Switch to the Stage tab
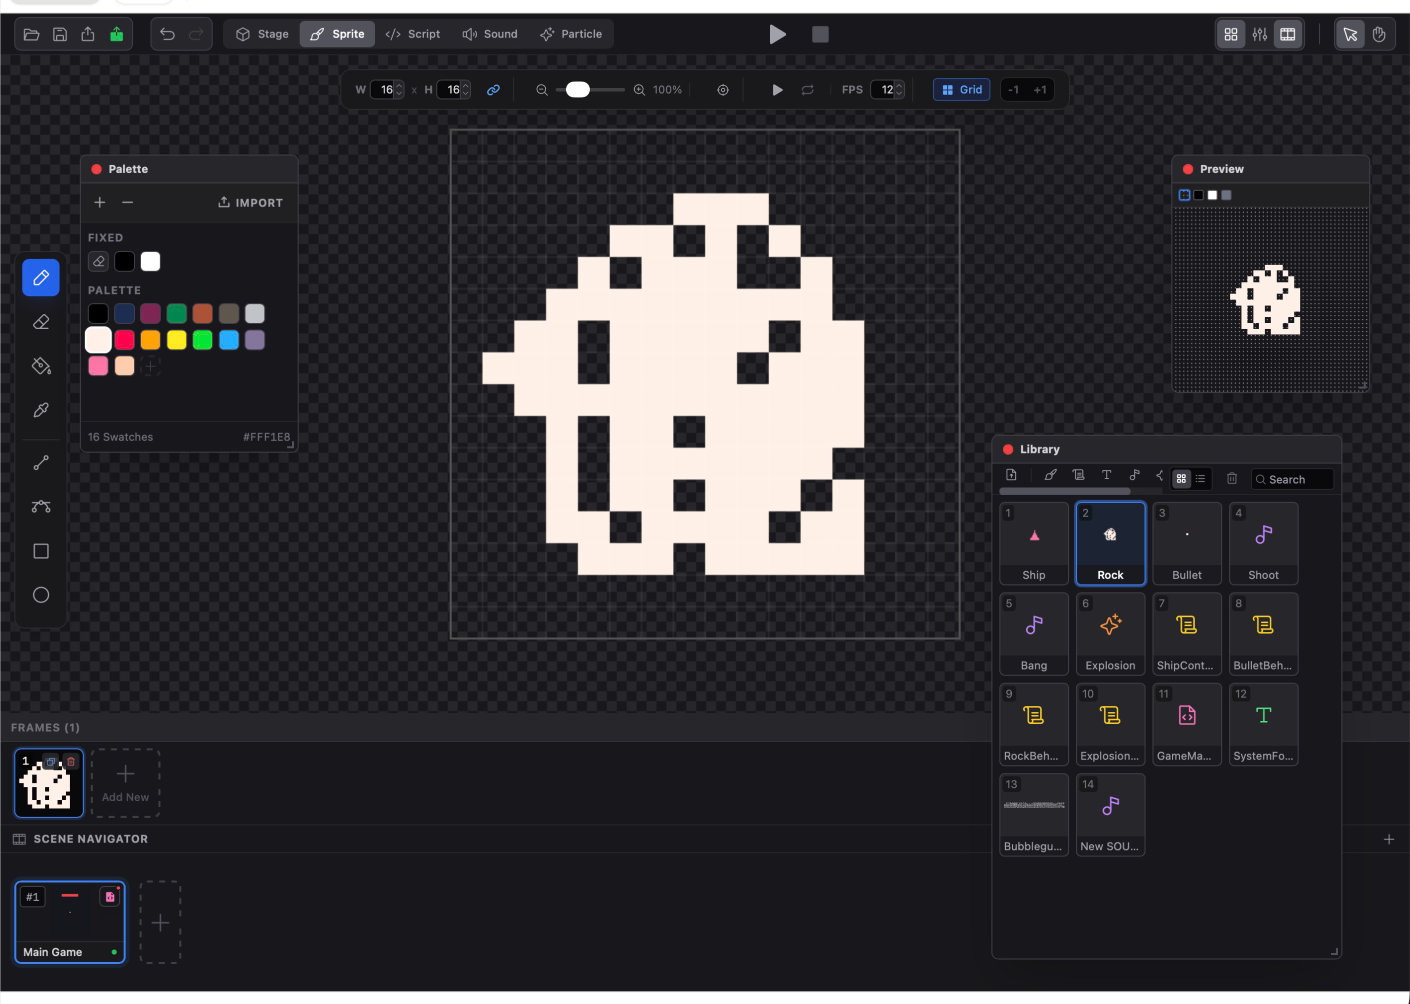Image resolution: width=1410 pixels, height=1004 pixels. tap(262, 34)
